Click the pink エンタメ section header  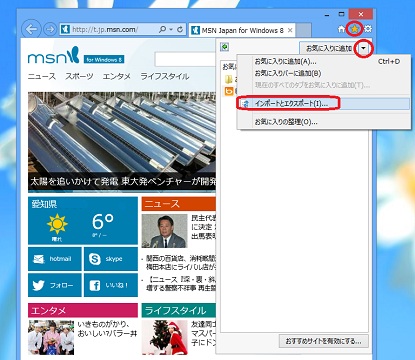click(x=83, y=310)
